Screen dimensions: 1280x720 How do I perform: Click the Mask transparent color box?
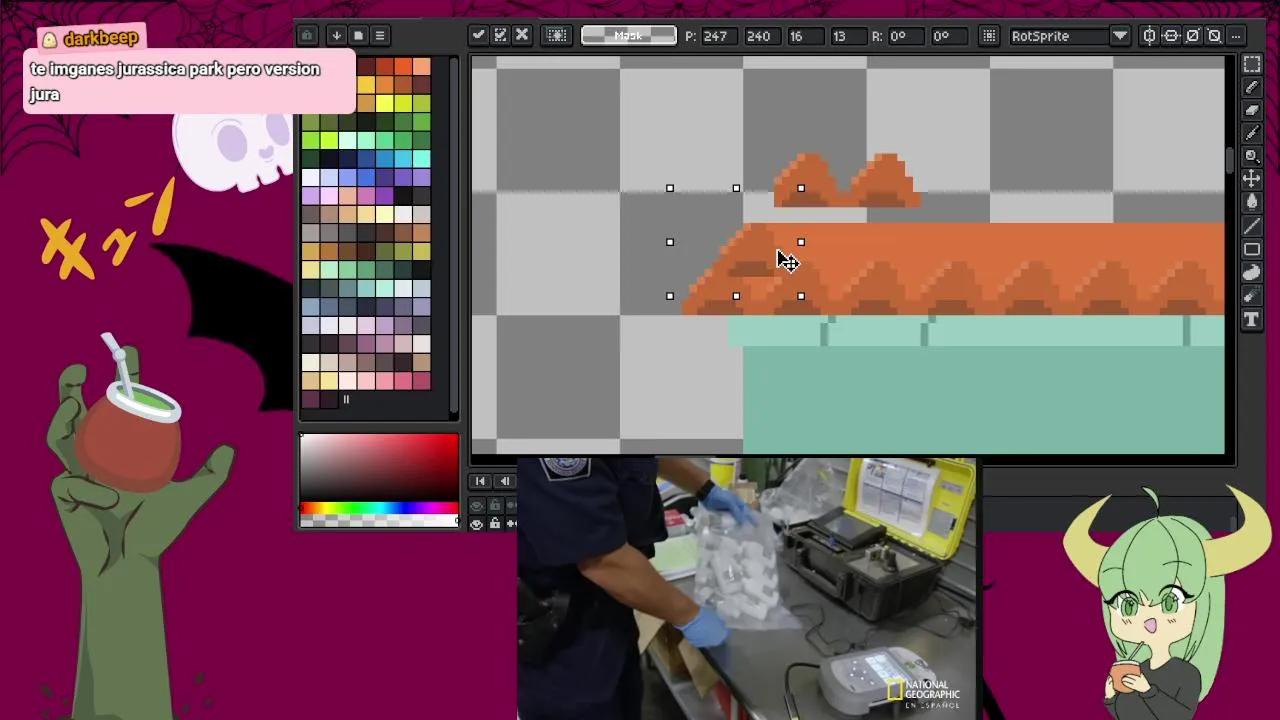click(628, 36)
